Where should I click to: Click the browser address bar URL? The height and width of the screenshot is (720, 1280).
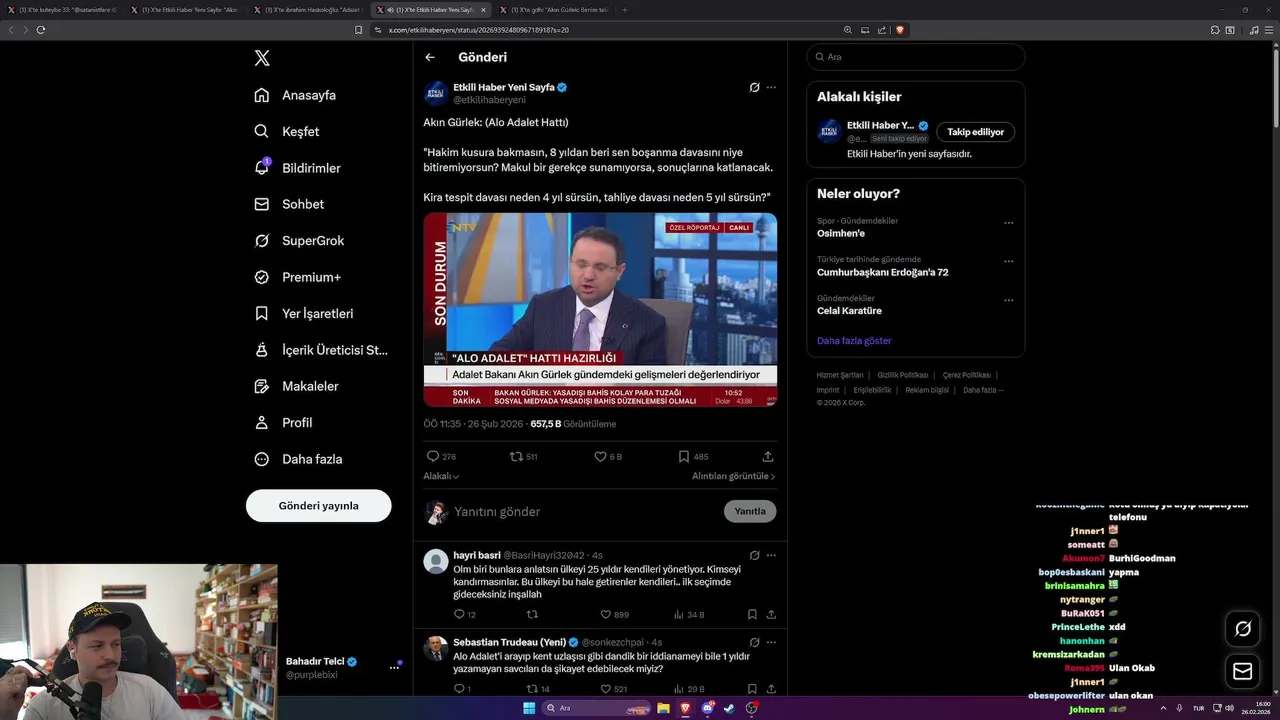point(479,30)
